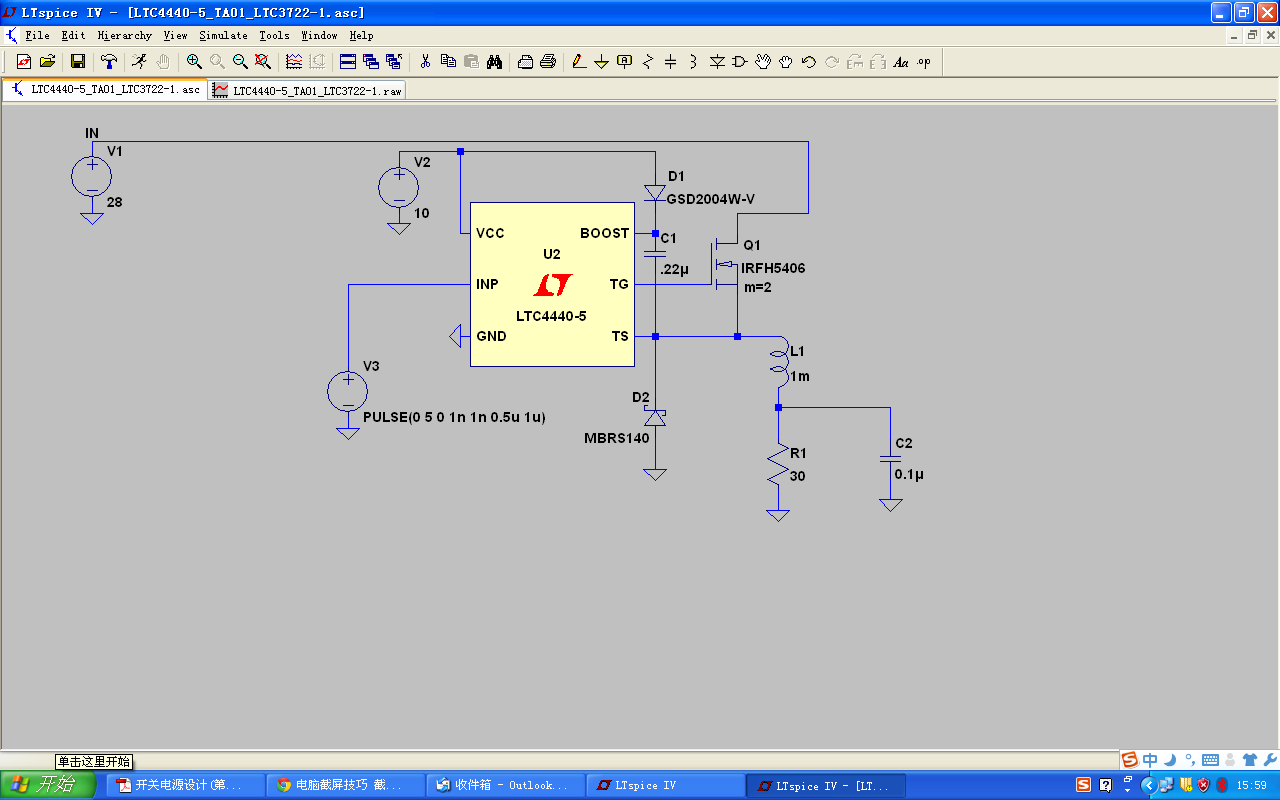Viewport: 1280px width, 800px height.
Task: Click the Autorange waveform plot icon
Action: pos(294,62)
